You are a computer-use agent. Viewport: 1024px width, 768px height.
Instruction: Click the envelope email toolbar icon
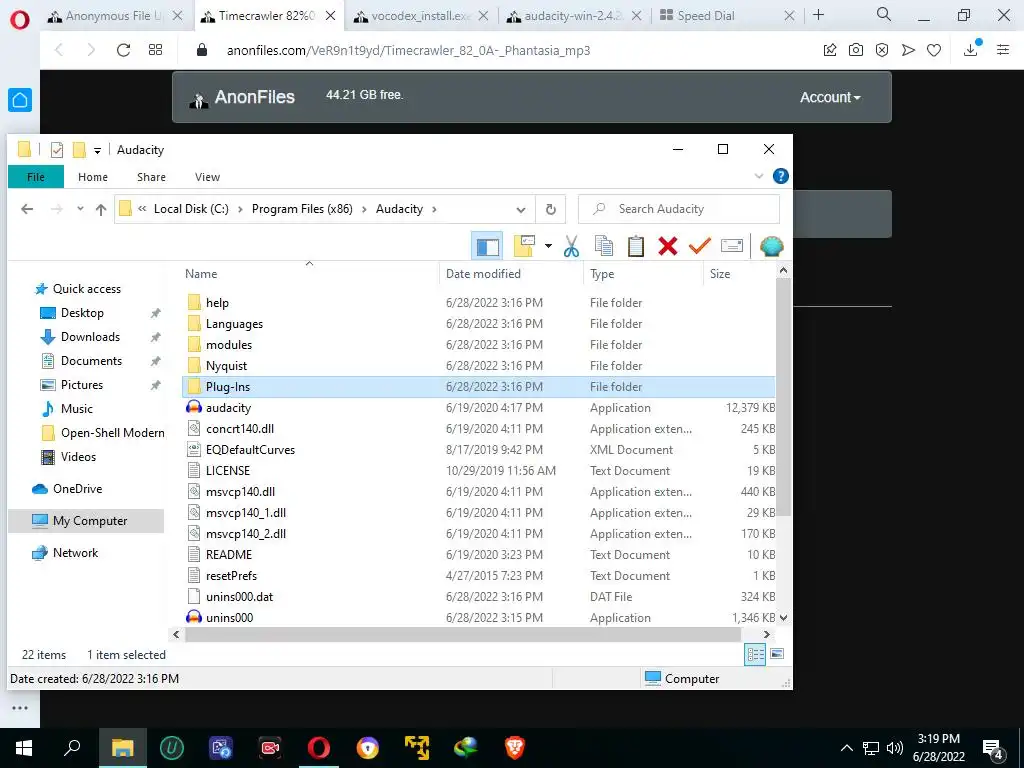[731, 246]
